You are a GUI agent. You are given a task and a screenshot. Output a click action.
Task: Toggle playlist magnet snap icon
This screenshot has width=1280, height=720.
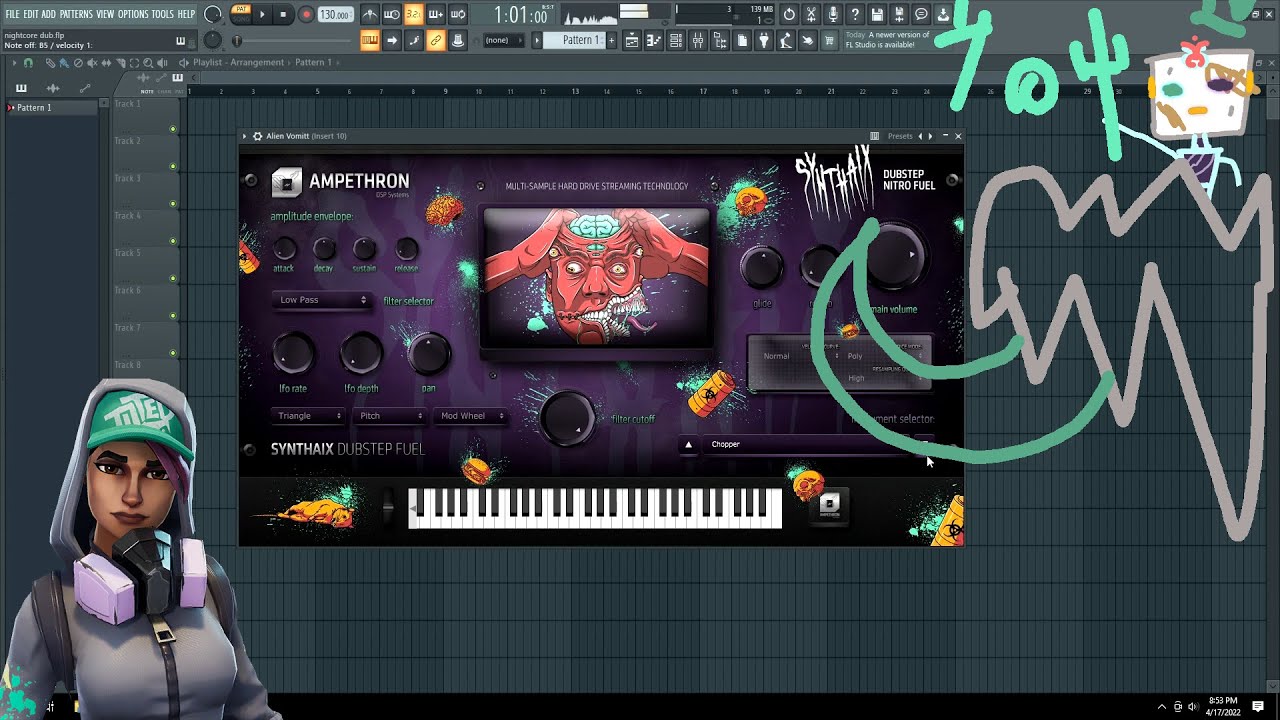tap(28, 62)
